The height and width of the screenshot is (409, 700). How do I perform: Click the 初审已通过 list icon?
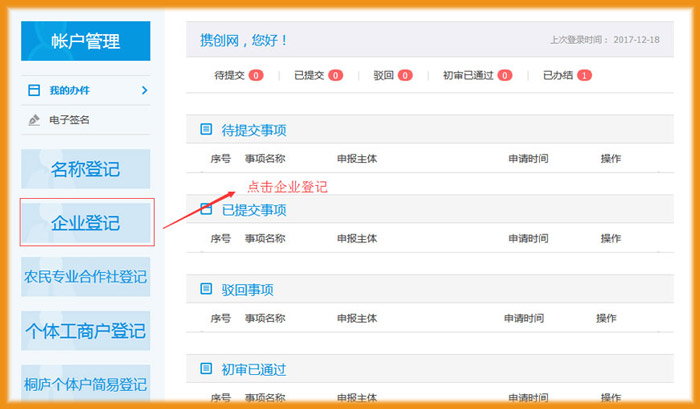(x=206, y=370)
